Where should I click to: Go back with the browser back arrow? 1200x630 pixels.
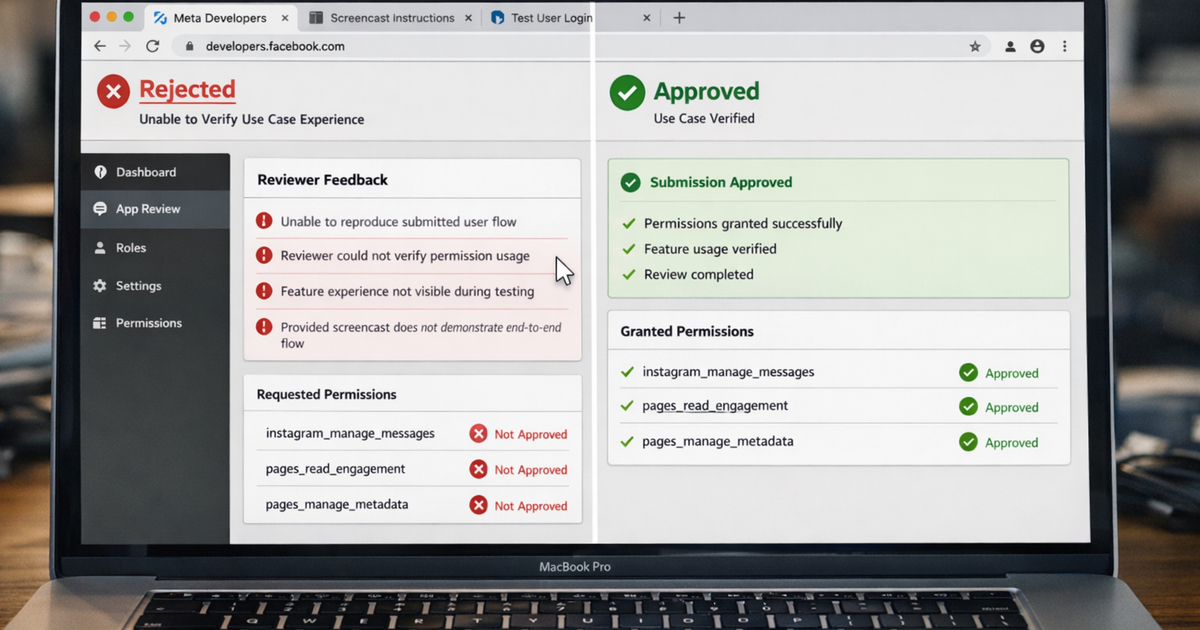pyautogui.click(x=99, y=46)
